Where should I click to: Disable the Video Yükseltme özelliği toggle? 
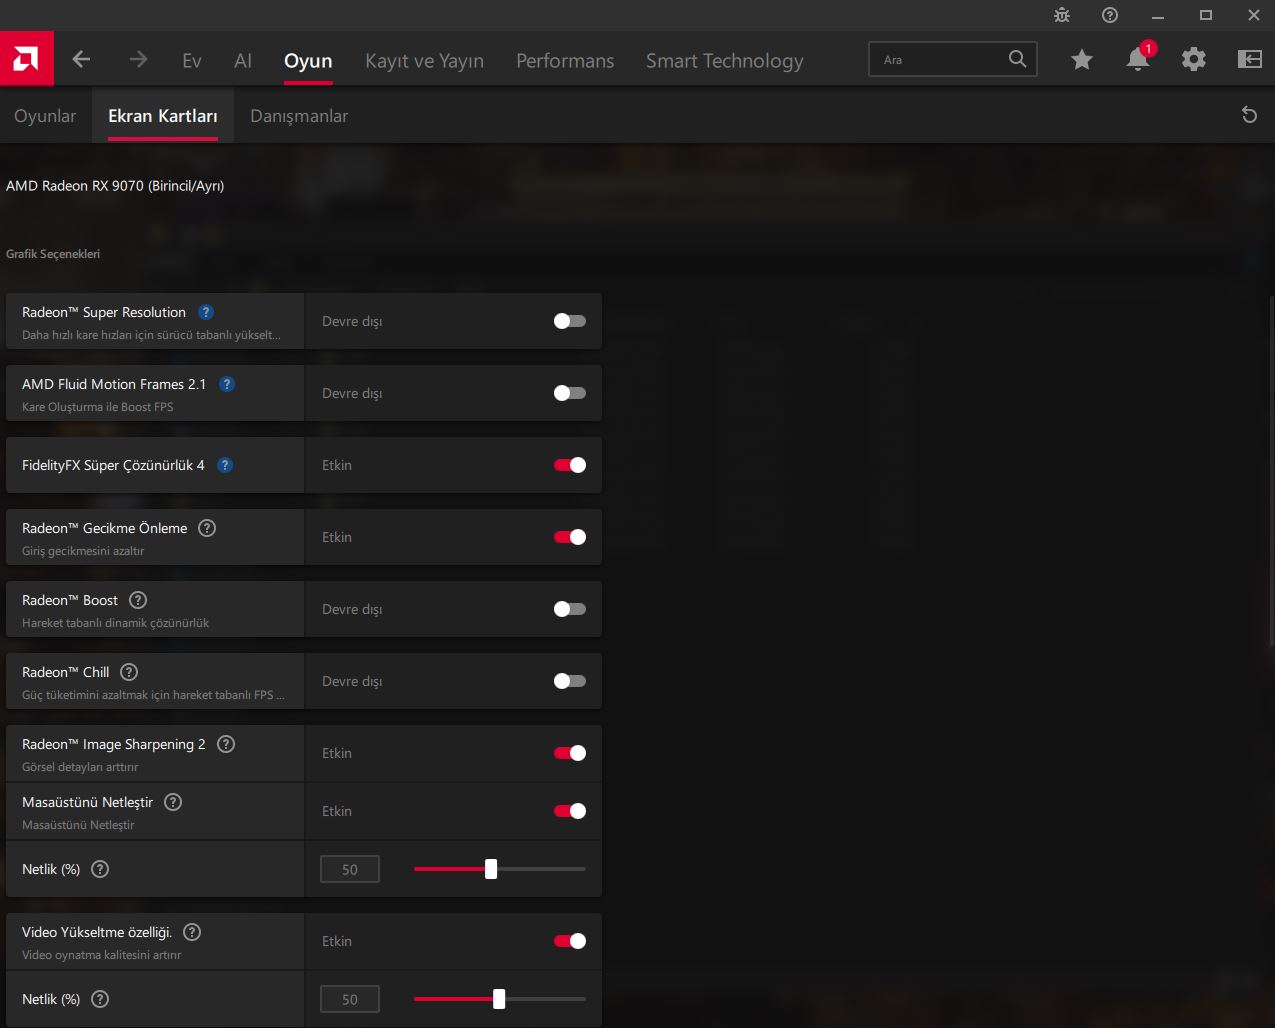(x=569, y=941)
